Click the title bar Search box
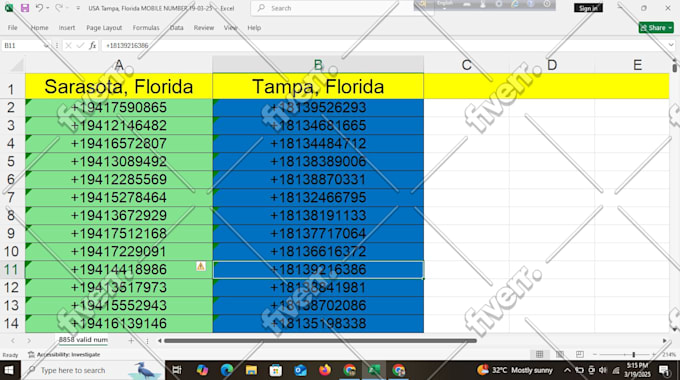The height and width of the screenshot is (380, 680). pos(341,8)
